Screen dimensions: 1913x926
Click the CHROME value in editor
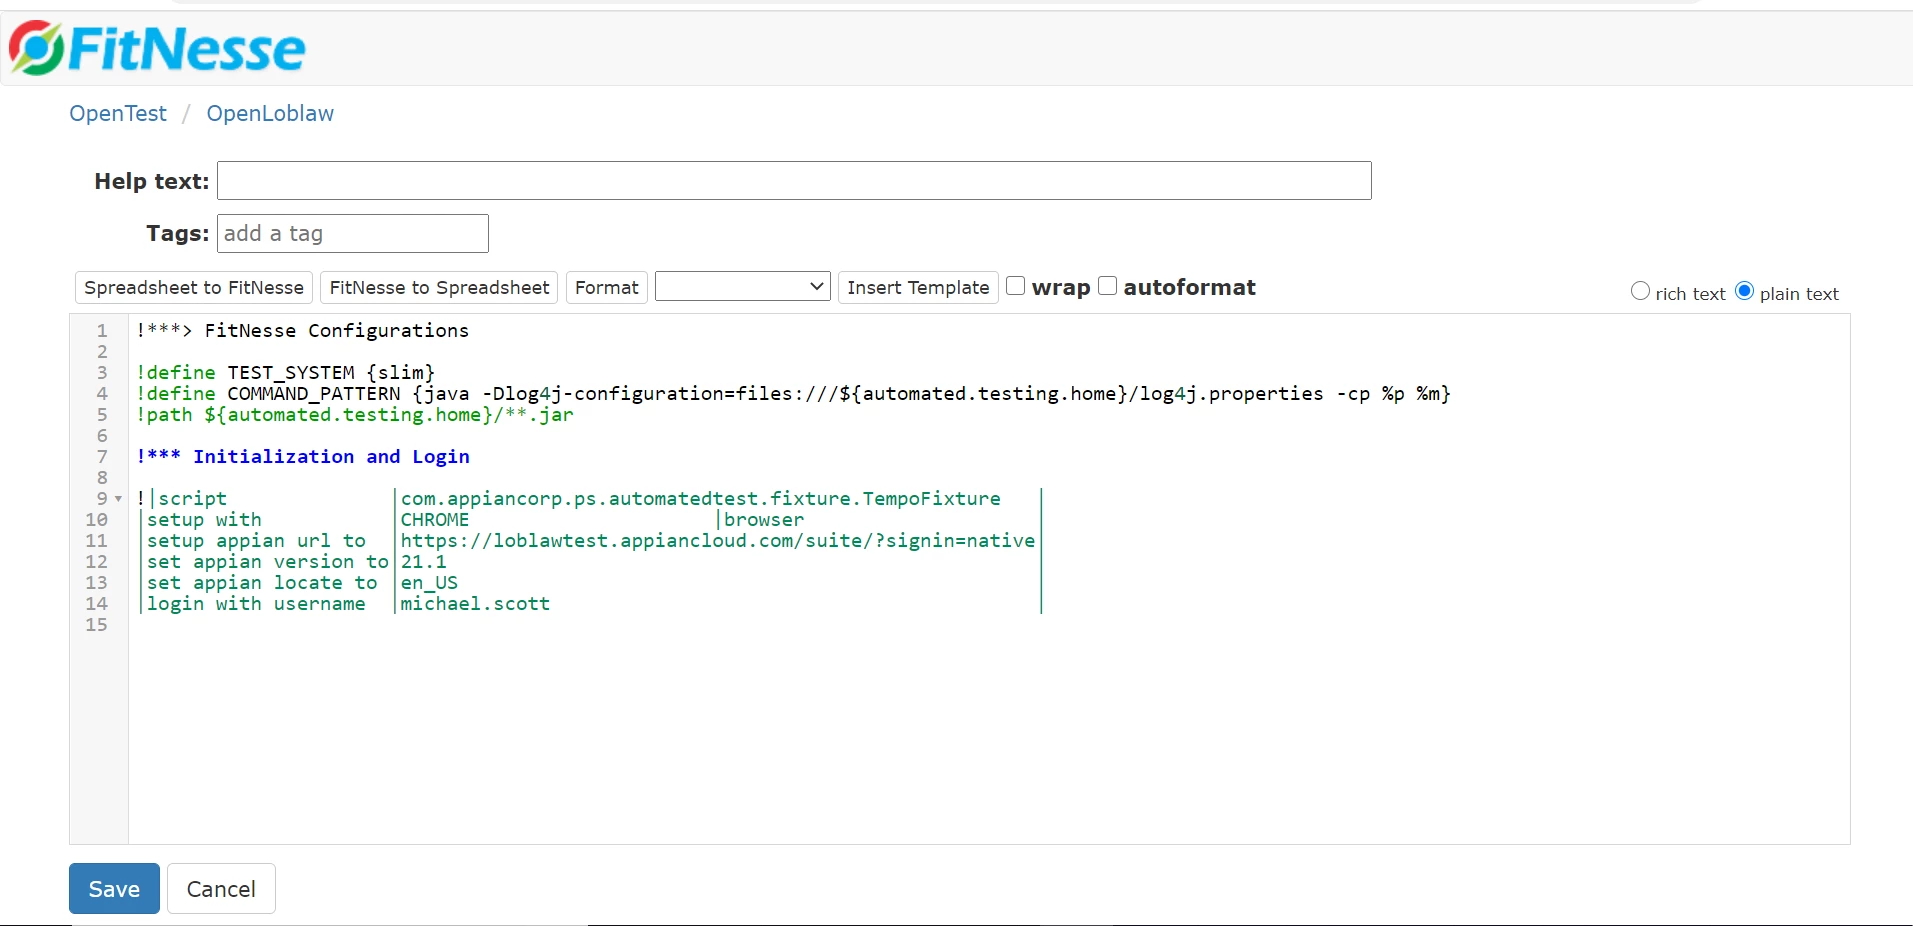point(435,520)
